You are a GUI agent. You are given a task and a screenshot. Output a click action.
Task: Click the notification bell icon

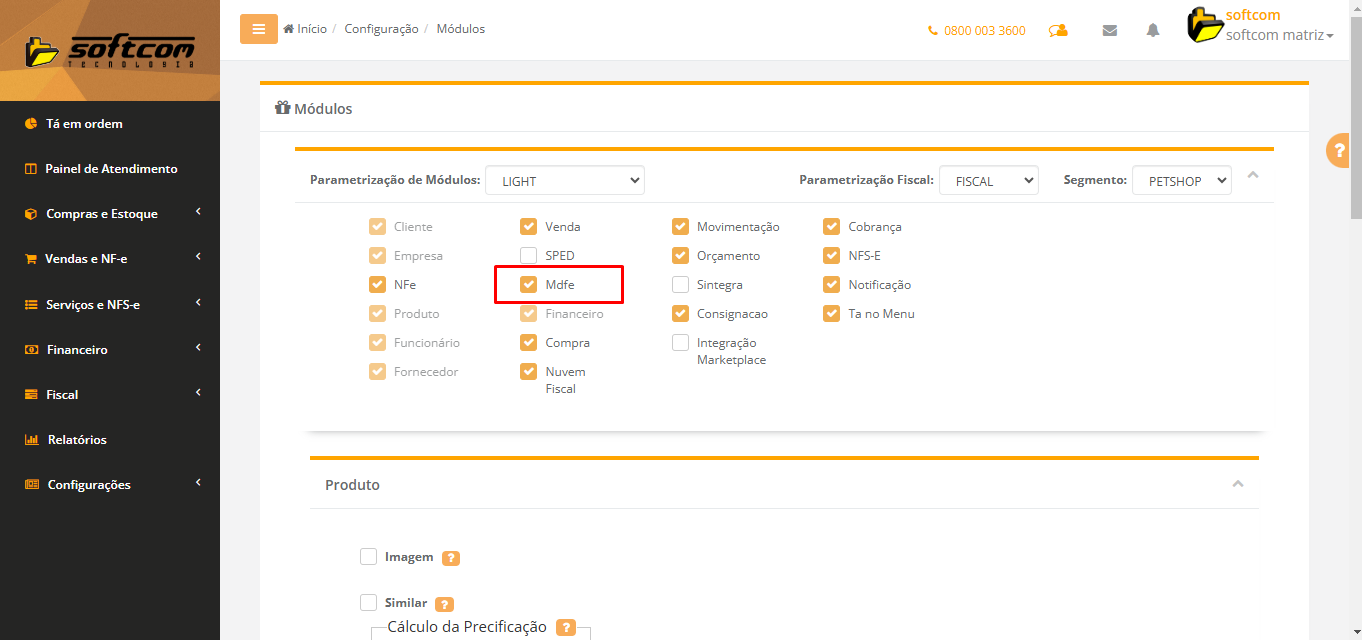pyautogui.click(x=1153, y=30)
